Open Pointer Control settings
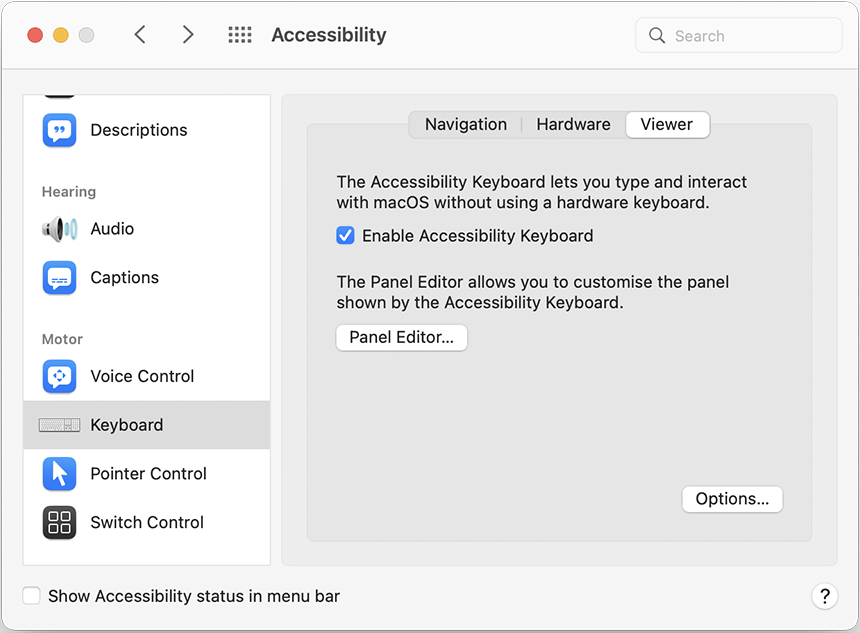Screen dimensions: 860x633 (59, 473)
